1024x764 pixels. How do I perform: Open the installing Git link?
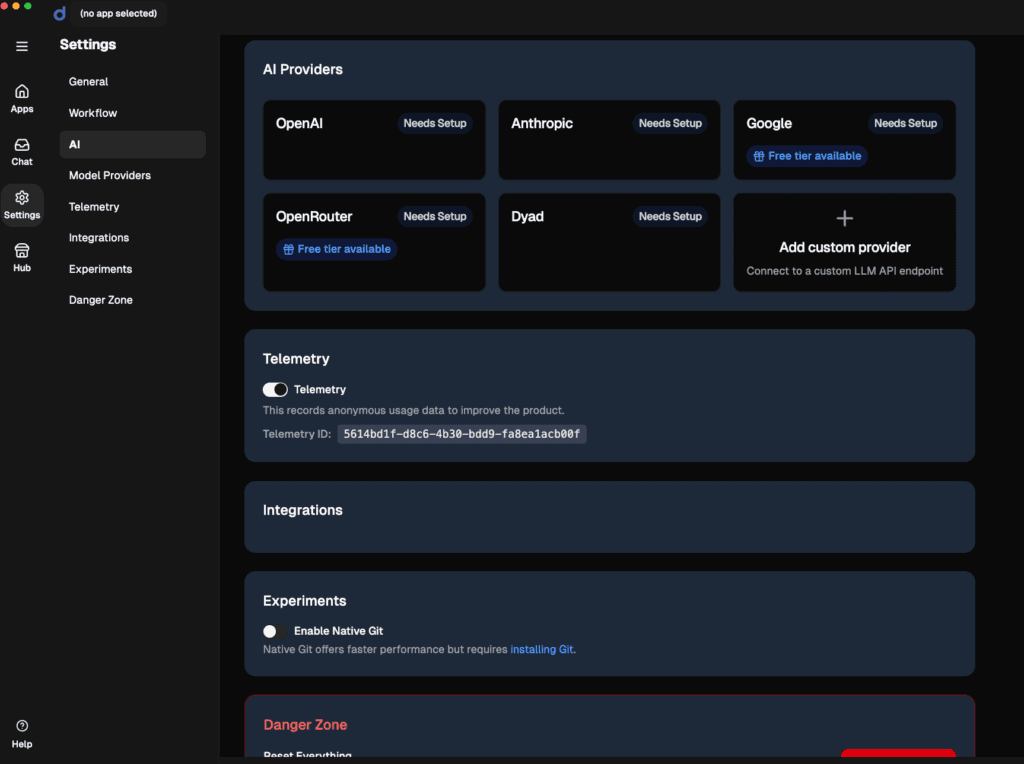click(541, 650)
